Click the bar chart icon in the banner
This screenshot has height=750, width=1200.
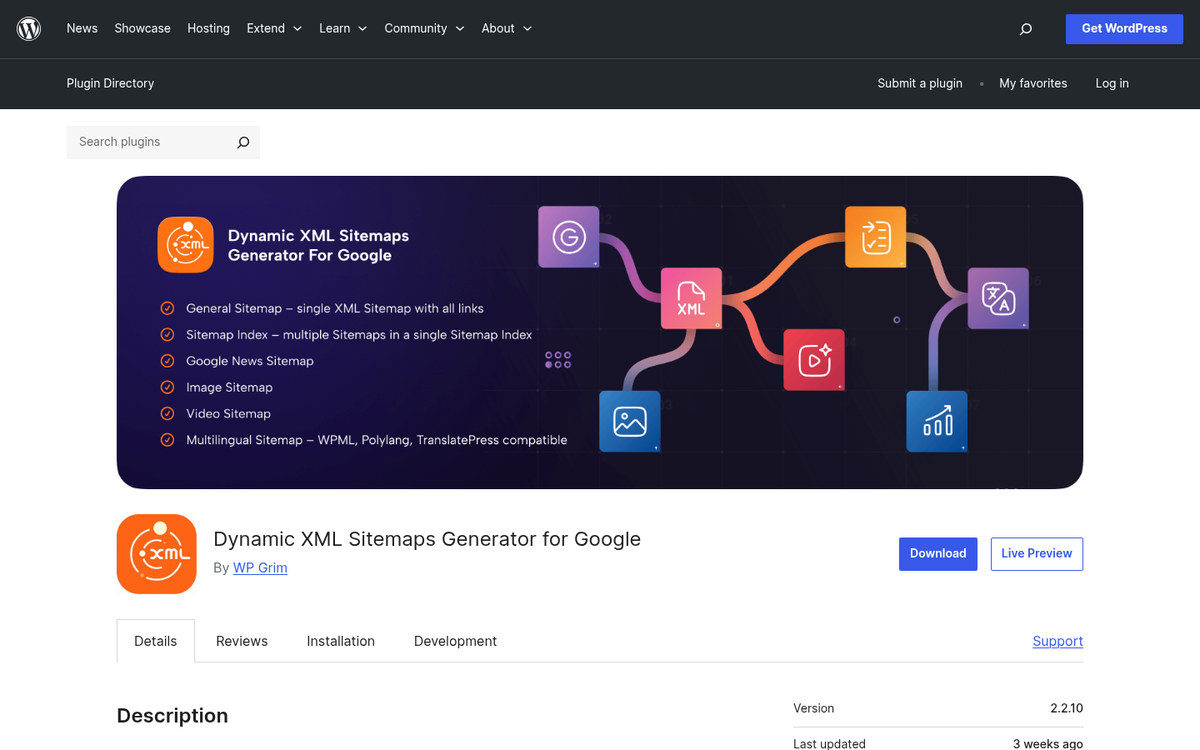pos(936,421)
